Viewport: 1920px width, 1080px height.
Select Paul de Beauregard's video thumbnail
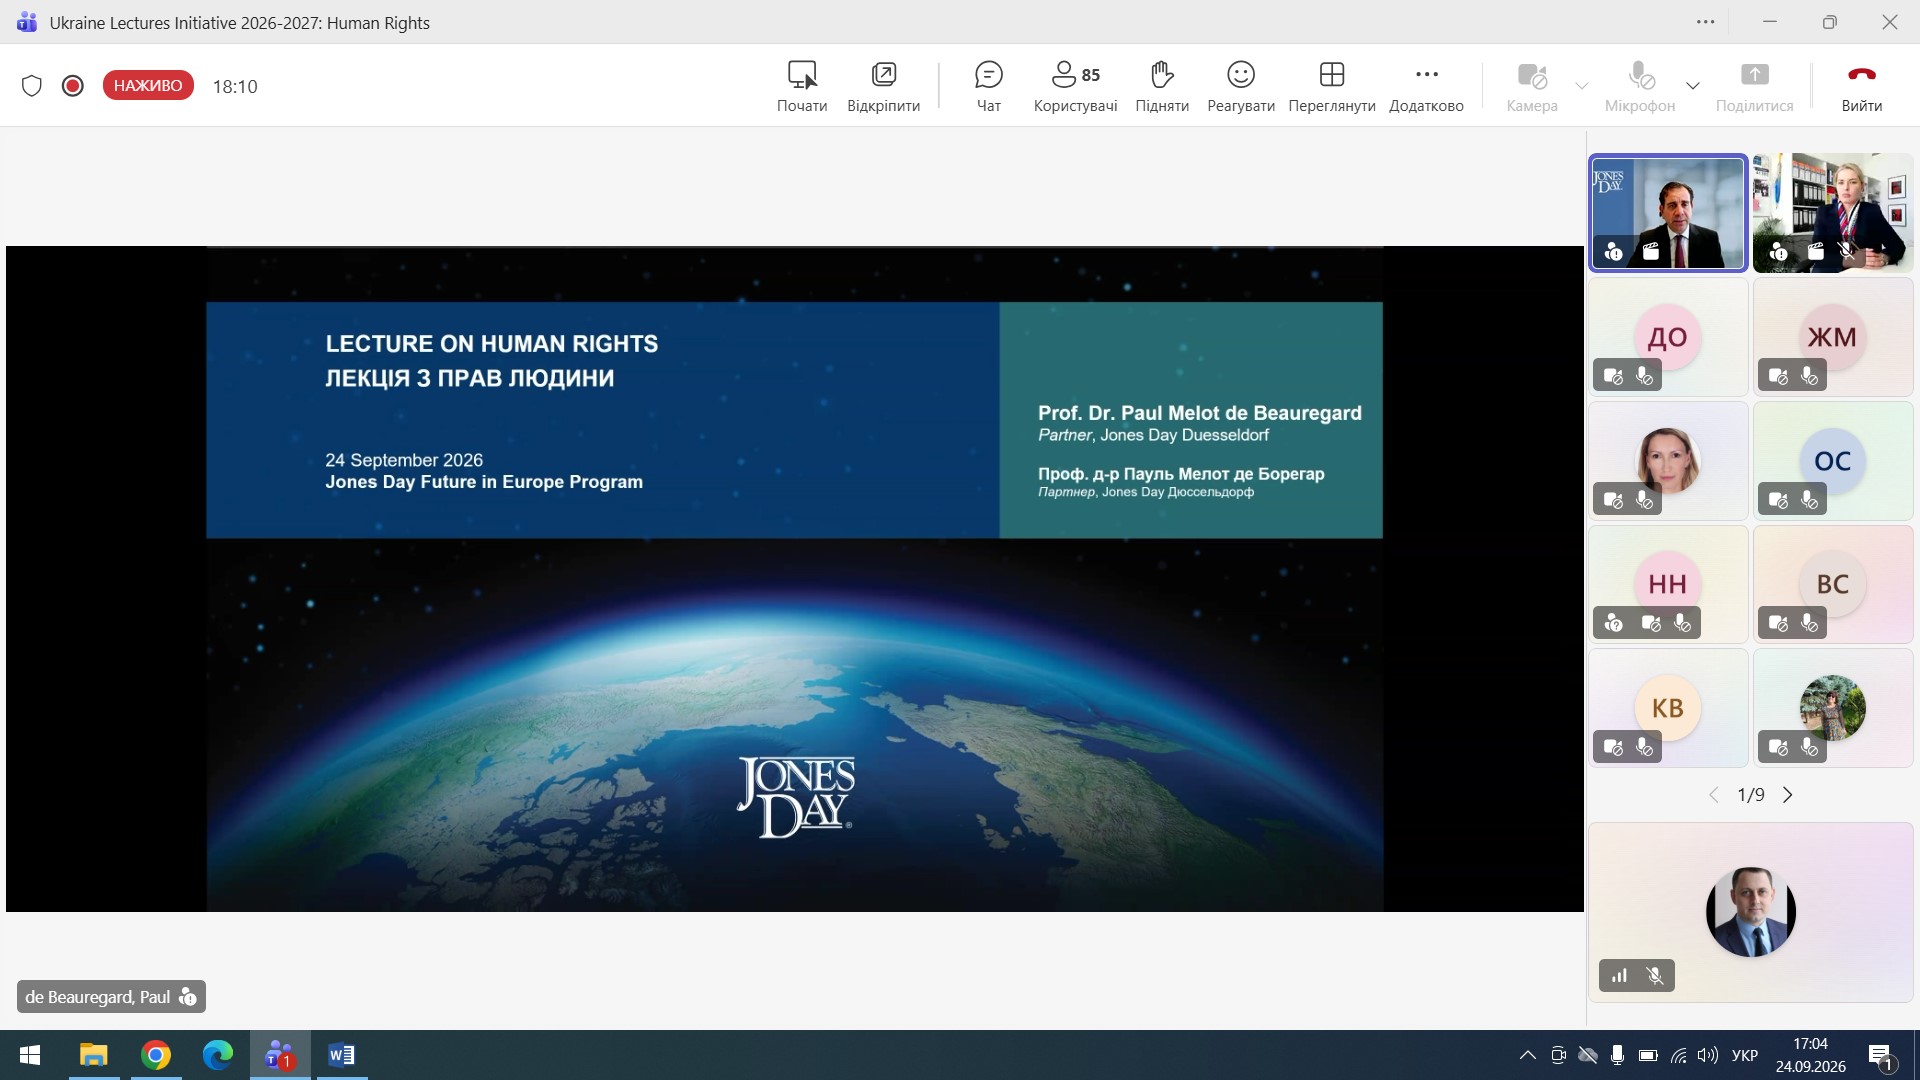(x=1668, y=213)
